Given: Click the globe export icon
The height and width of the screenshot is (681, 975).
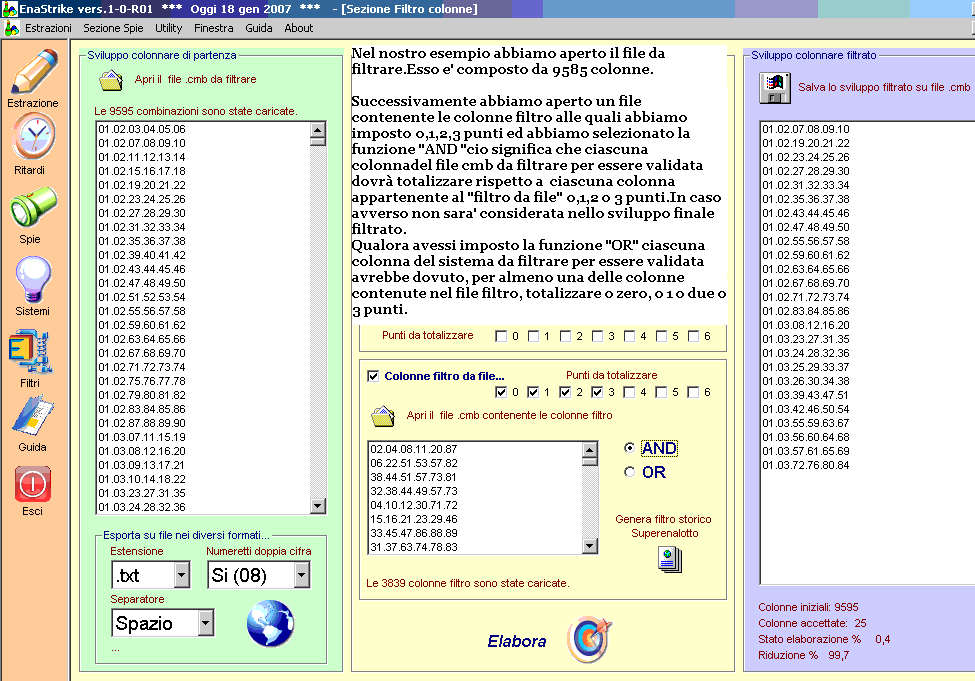Looking at the screenshot, I should [x=270, y=623].
